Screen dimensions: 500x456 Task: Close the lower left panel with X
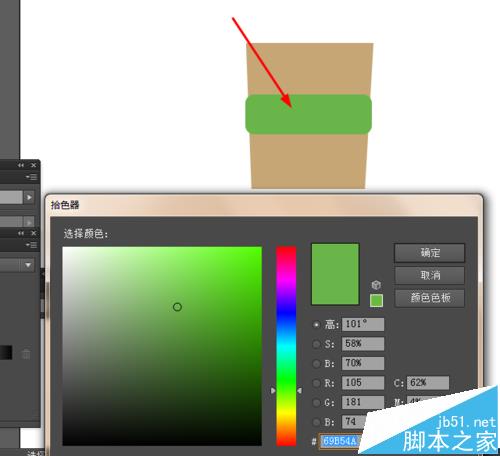coord(33,233)
